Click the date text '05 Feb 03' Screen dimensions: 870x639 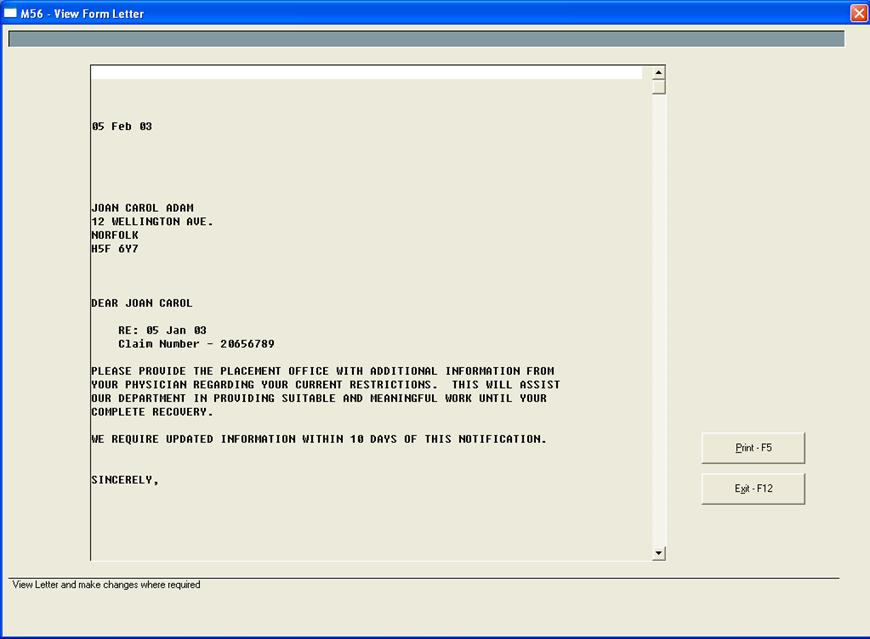point(122,126)
